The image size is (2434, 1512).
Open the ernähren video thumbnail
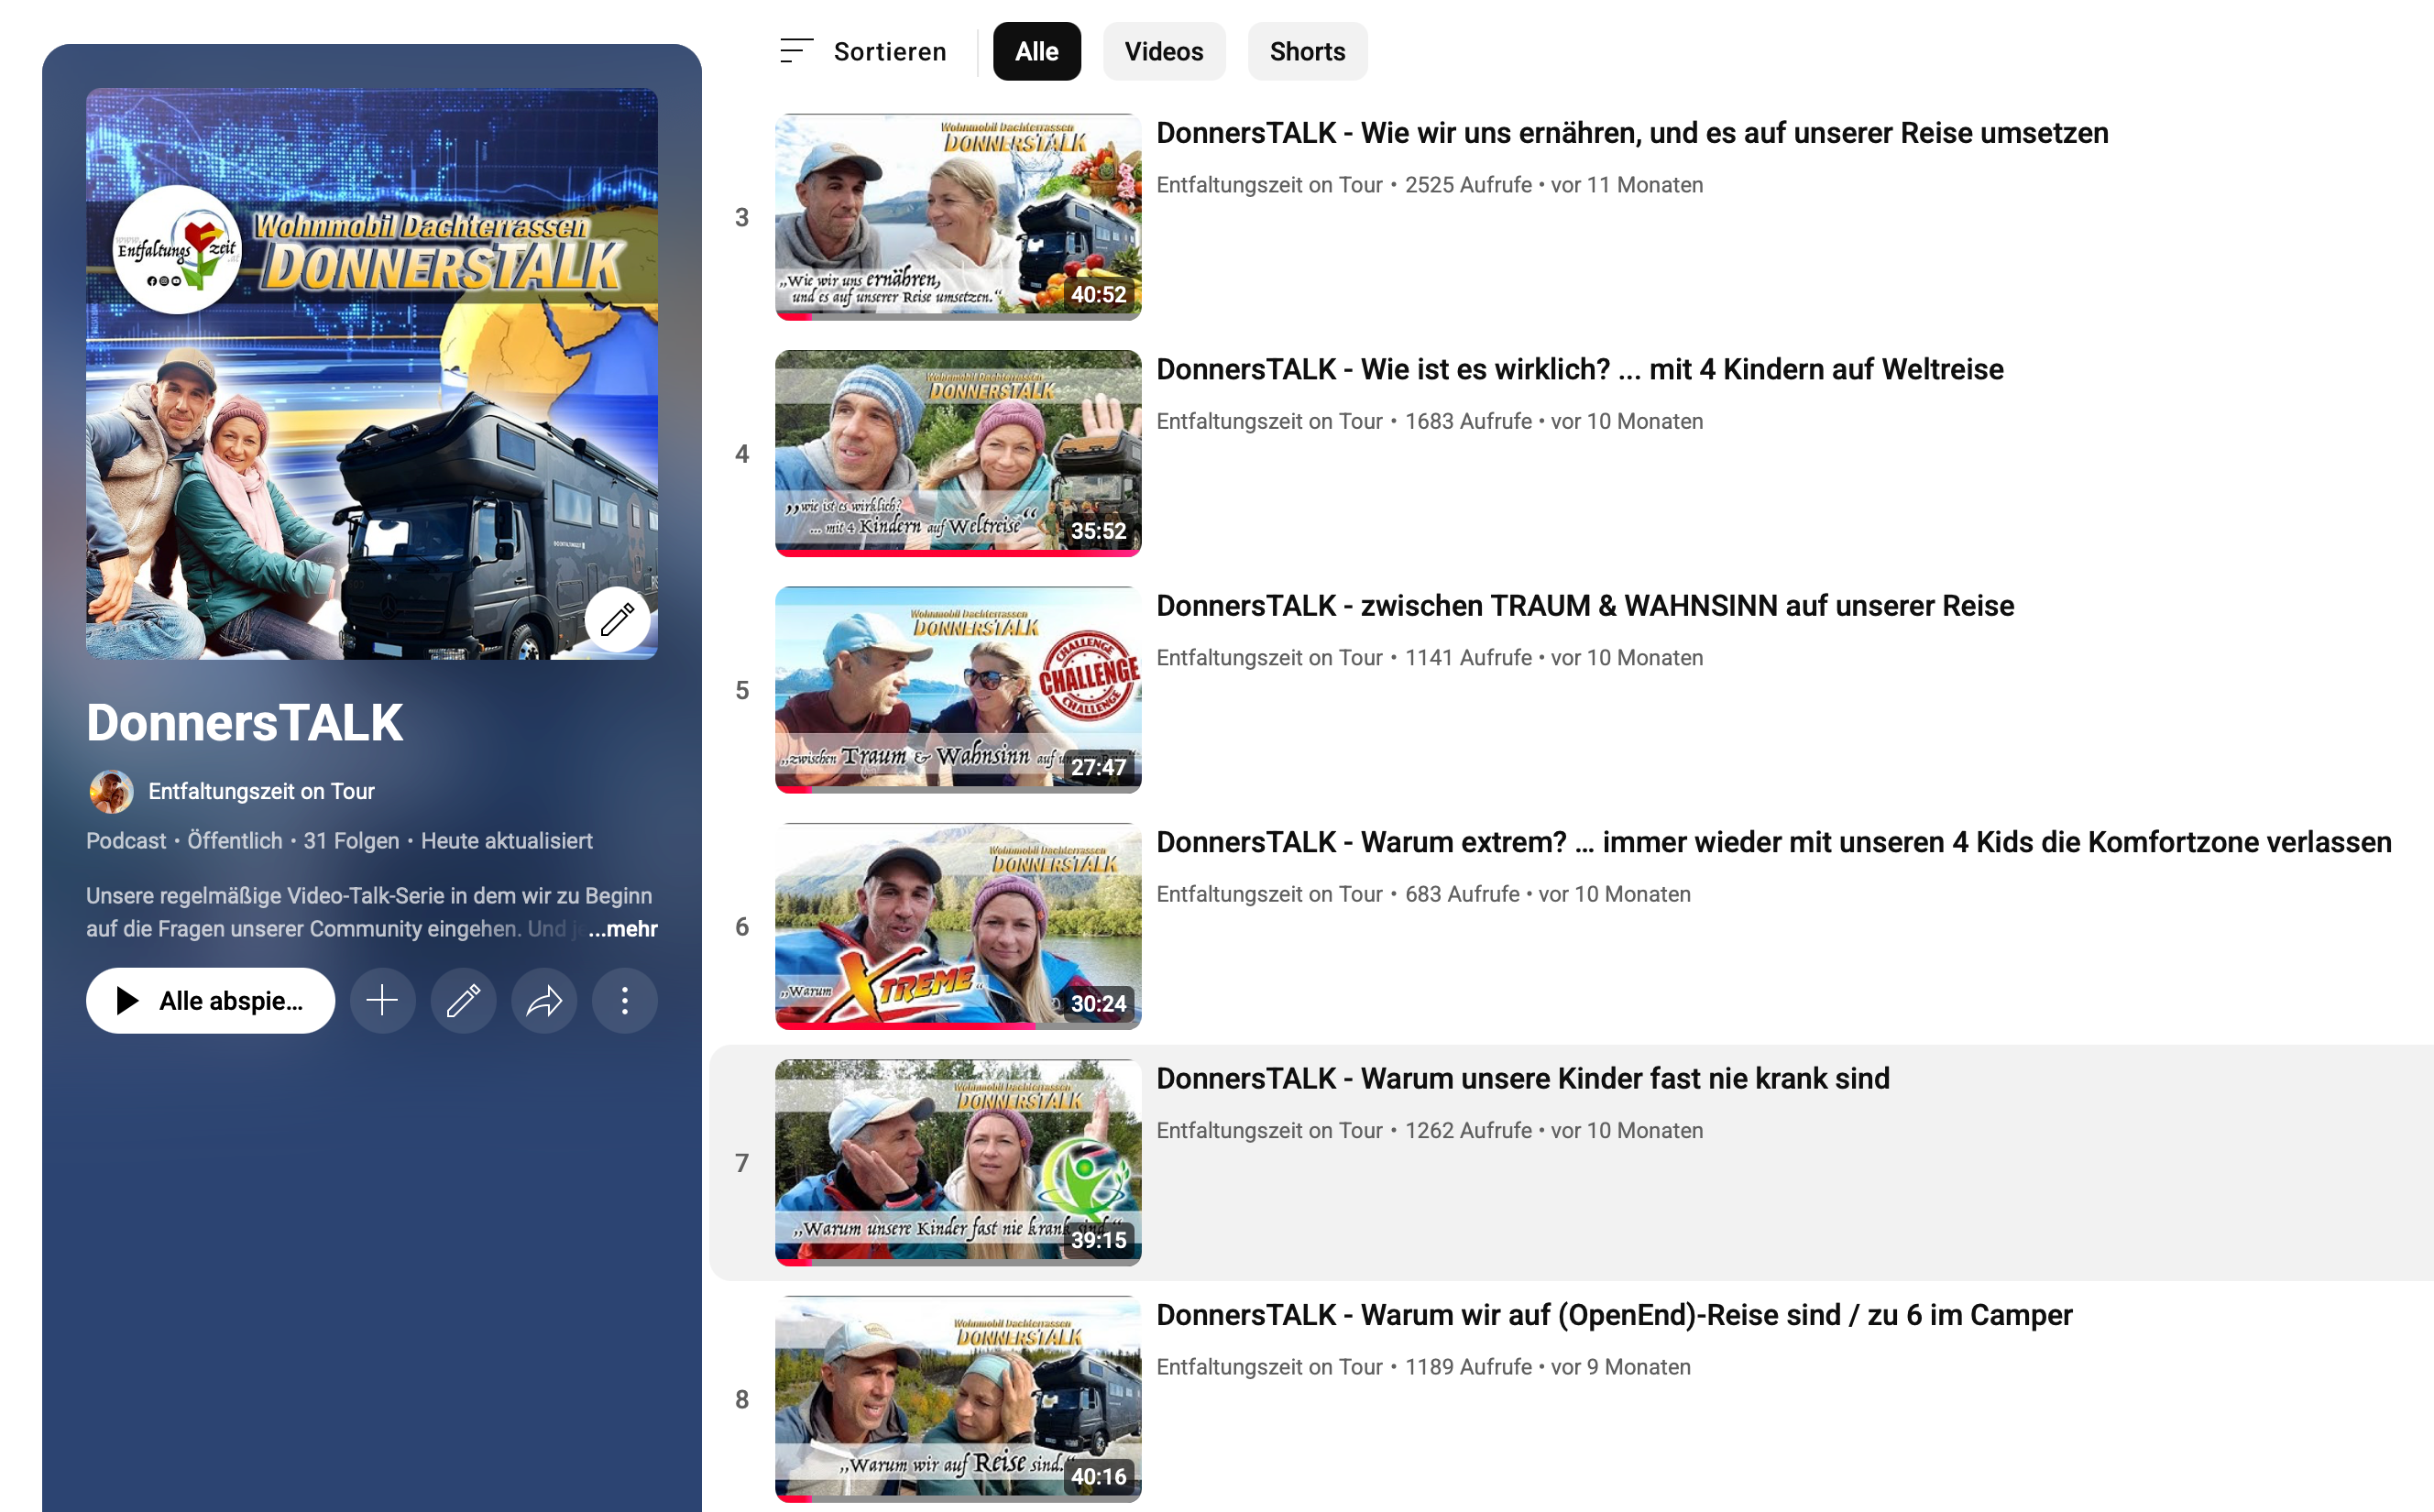click(957, 216)
